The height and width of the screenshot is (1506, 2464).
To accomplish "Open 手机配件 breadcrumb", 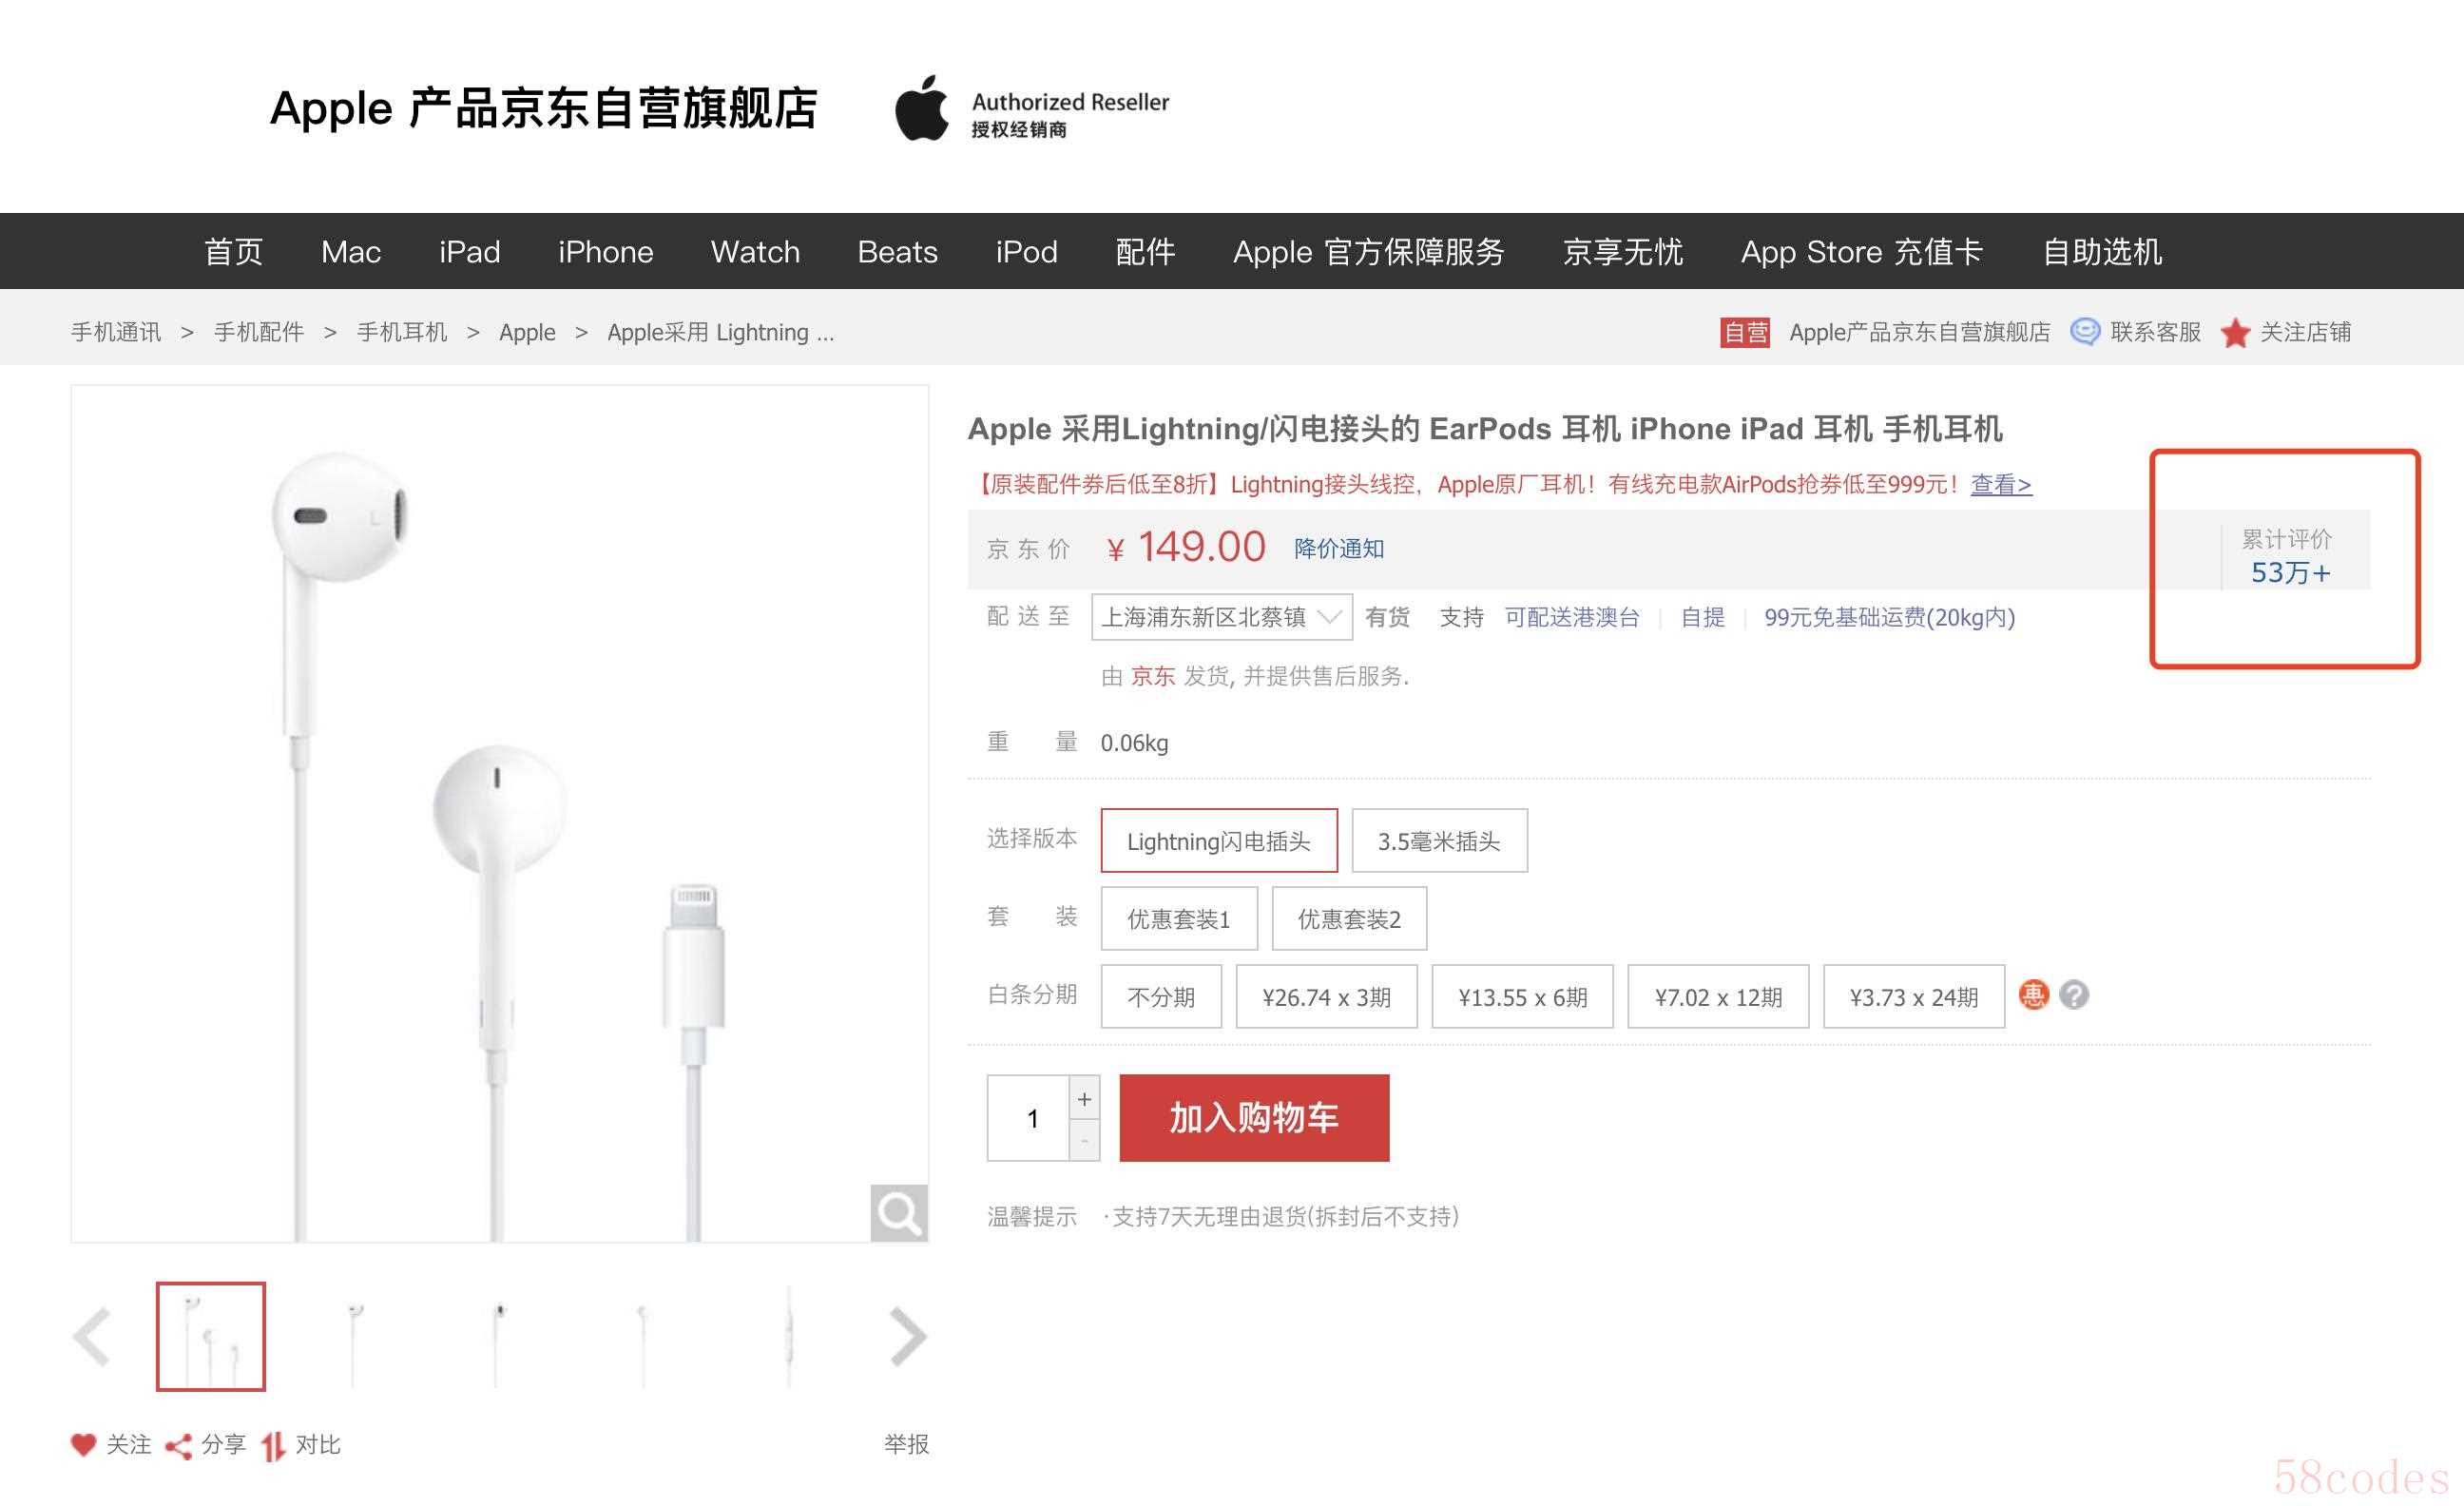I will [x=259, y=332].
